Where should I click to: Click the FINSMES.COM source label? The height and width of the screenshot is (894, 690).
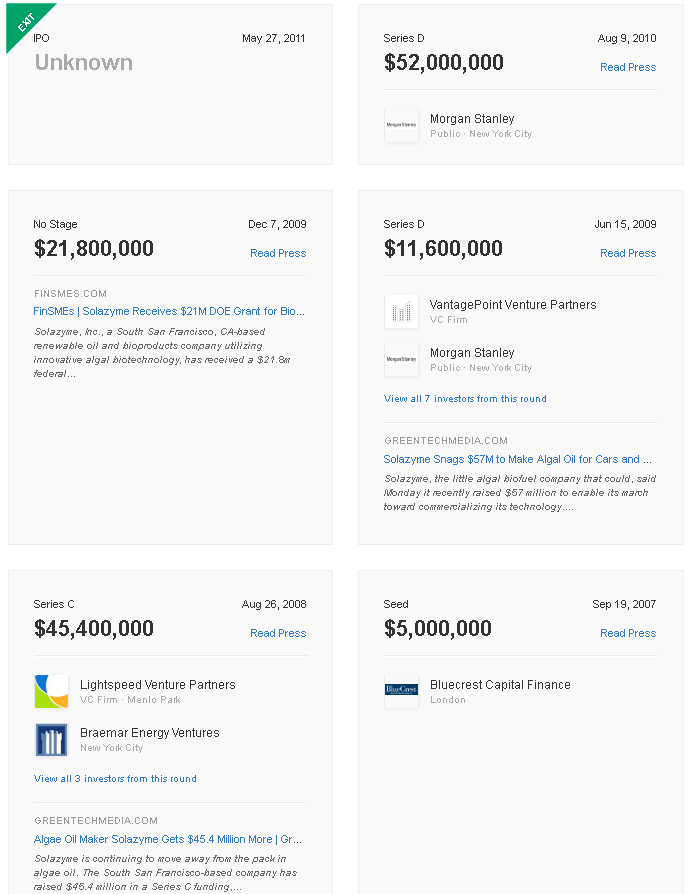tap(70, 294)
